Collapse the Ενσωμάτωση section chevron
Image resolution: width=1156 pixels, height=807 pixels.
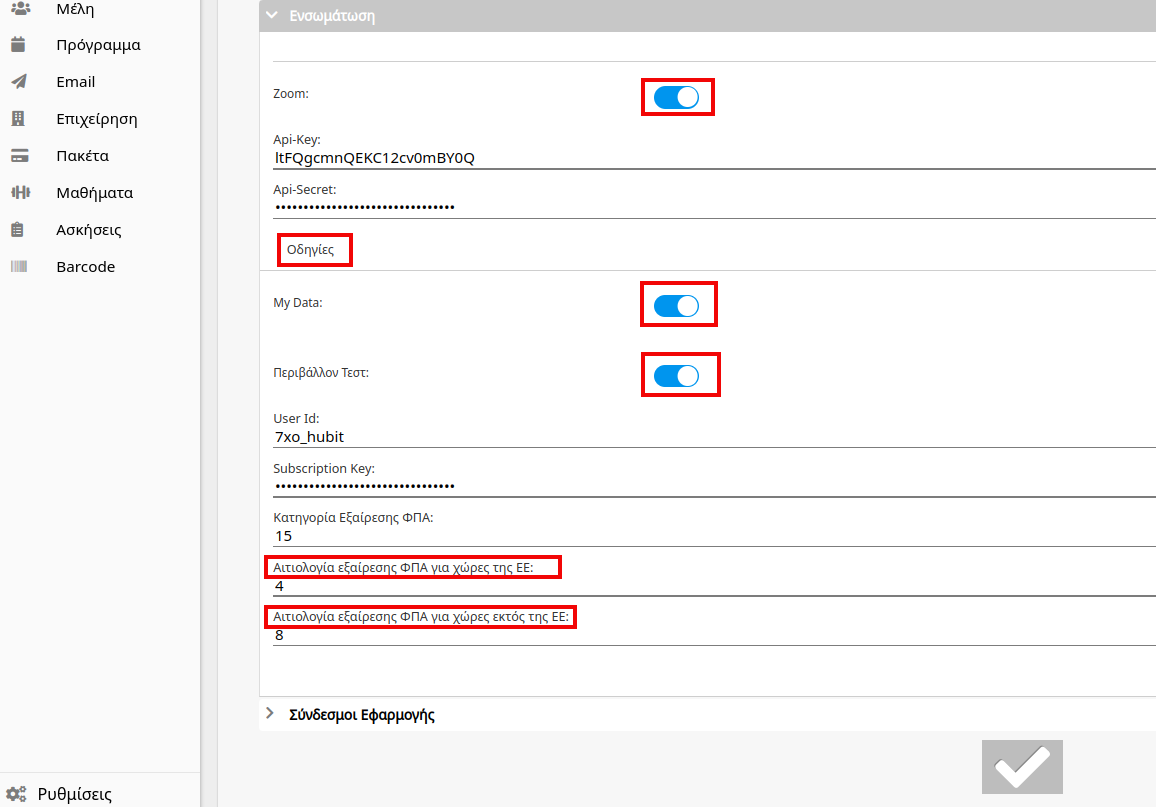coord(272,15)
